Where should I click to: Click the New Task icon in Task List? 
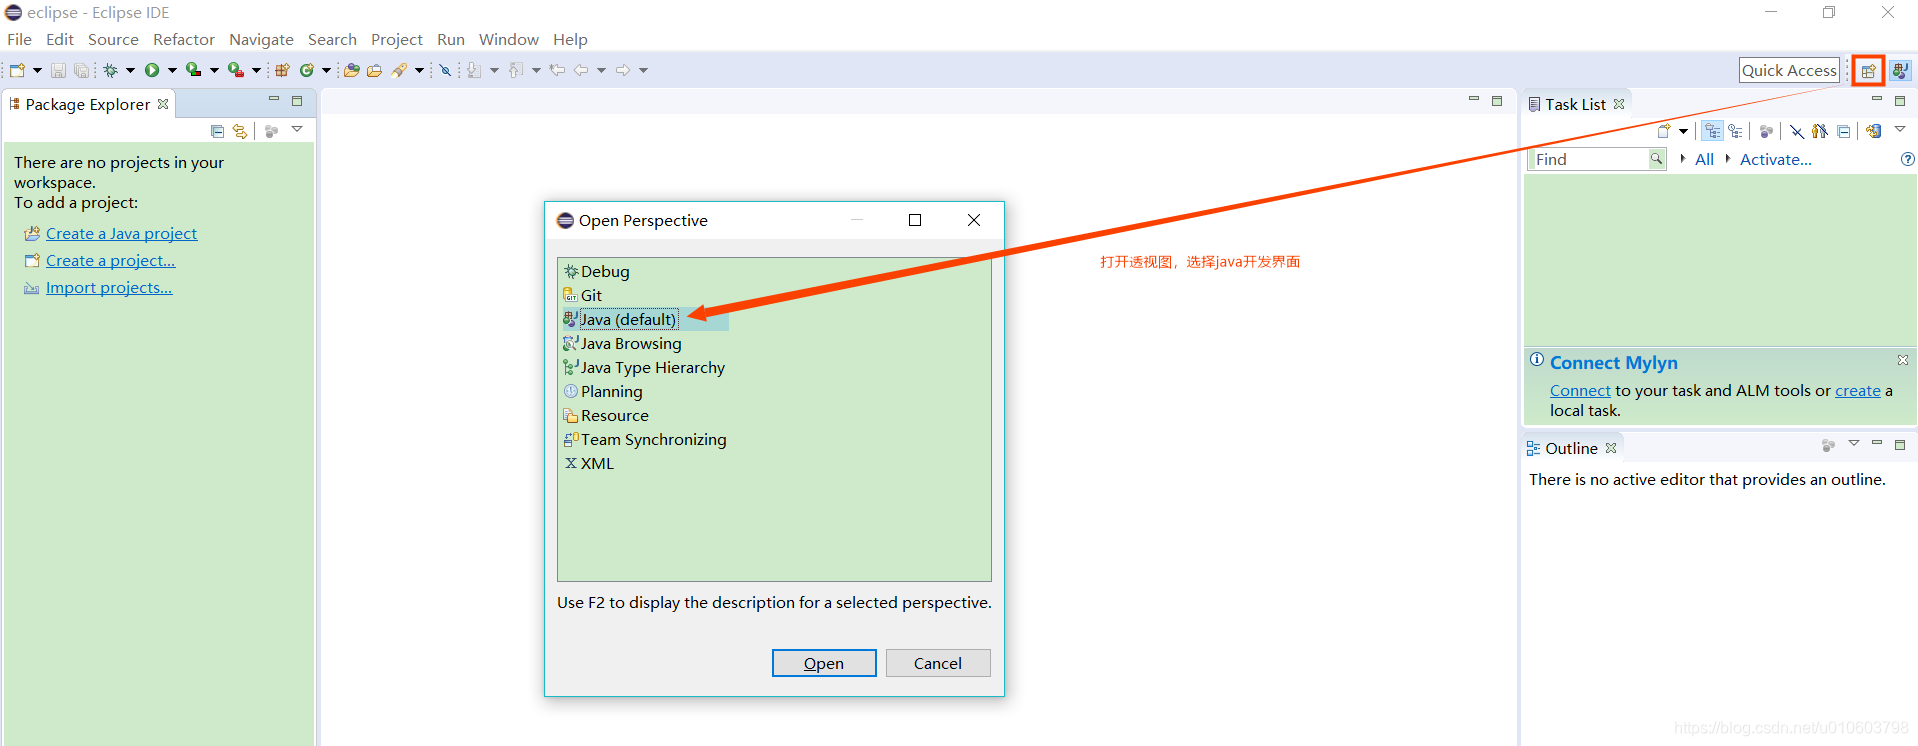(x=1664, y=131)
